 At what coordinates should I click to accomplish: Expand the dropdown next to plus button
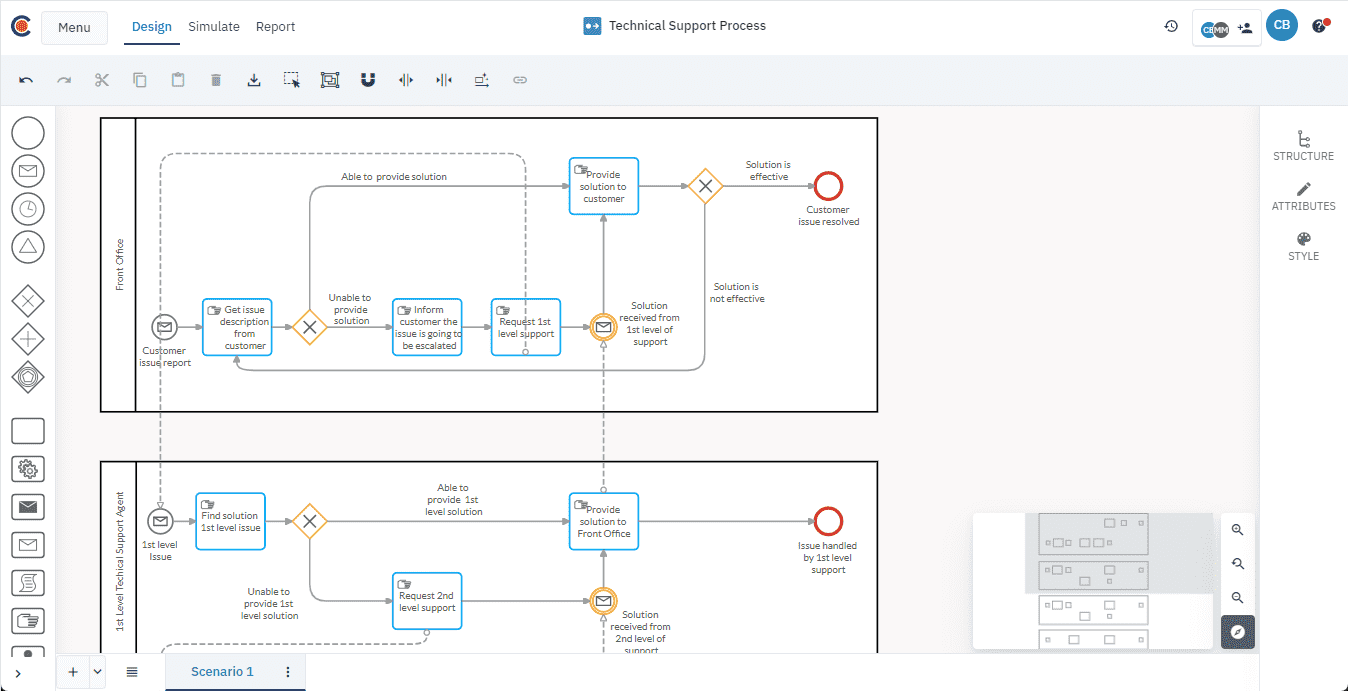click(x=97, y=672)
